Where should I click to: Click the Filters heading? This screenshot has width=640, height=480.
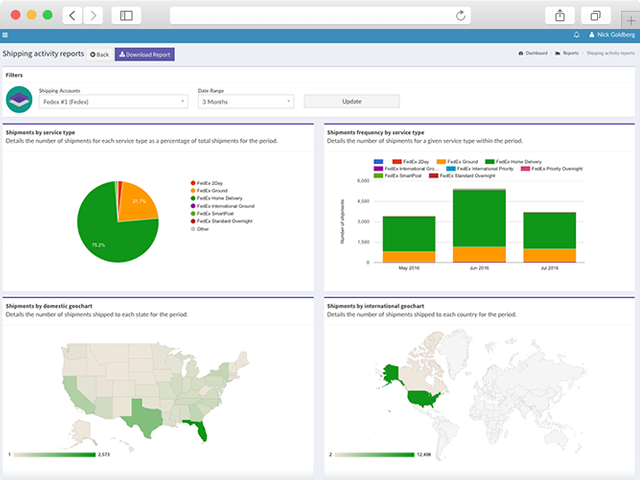pyautogui.click(x=14, y=75)
